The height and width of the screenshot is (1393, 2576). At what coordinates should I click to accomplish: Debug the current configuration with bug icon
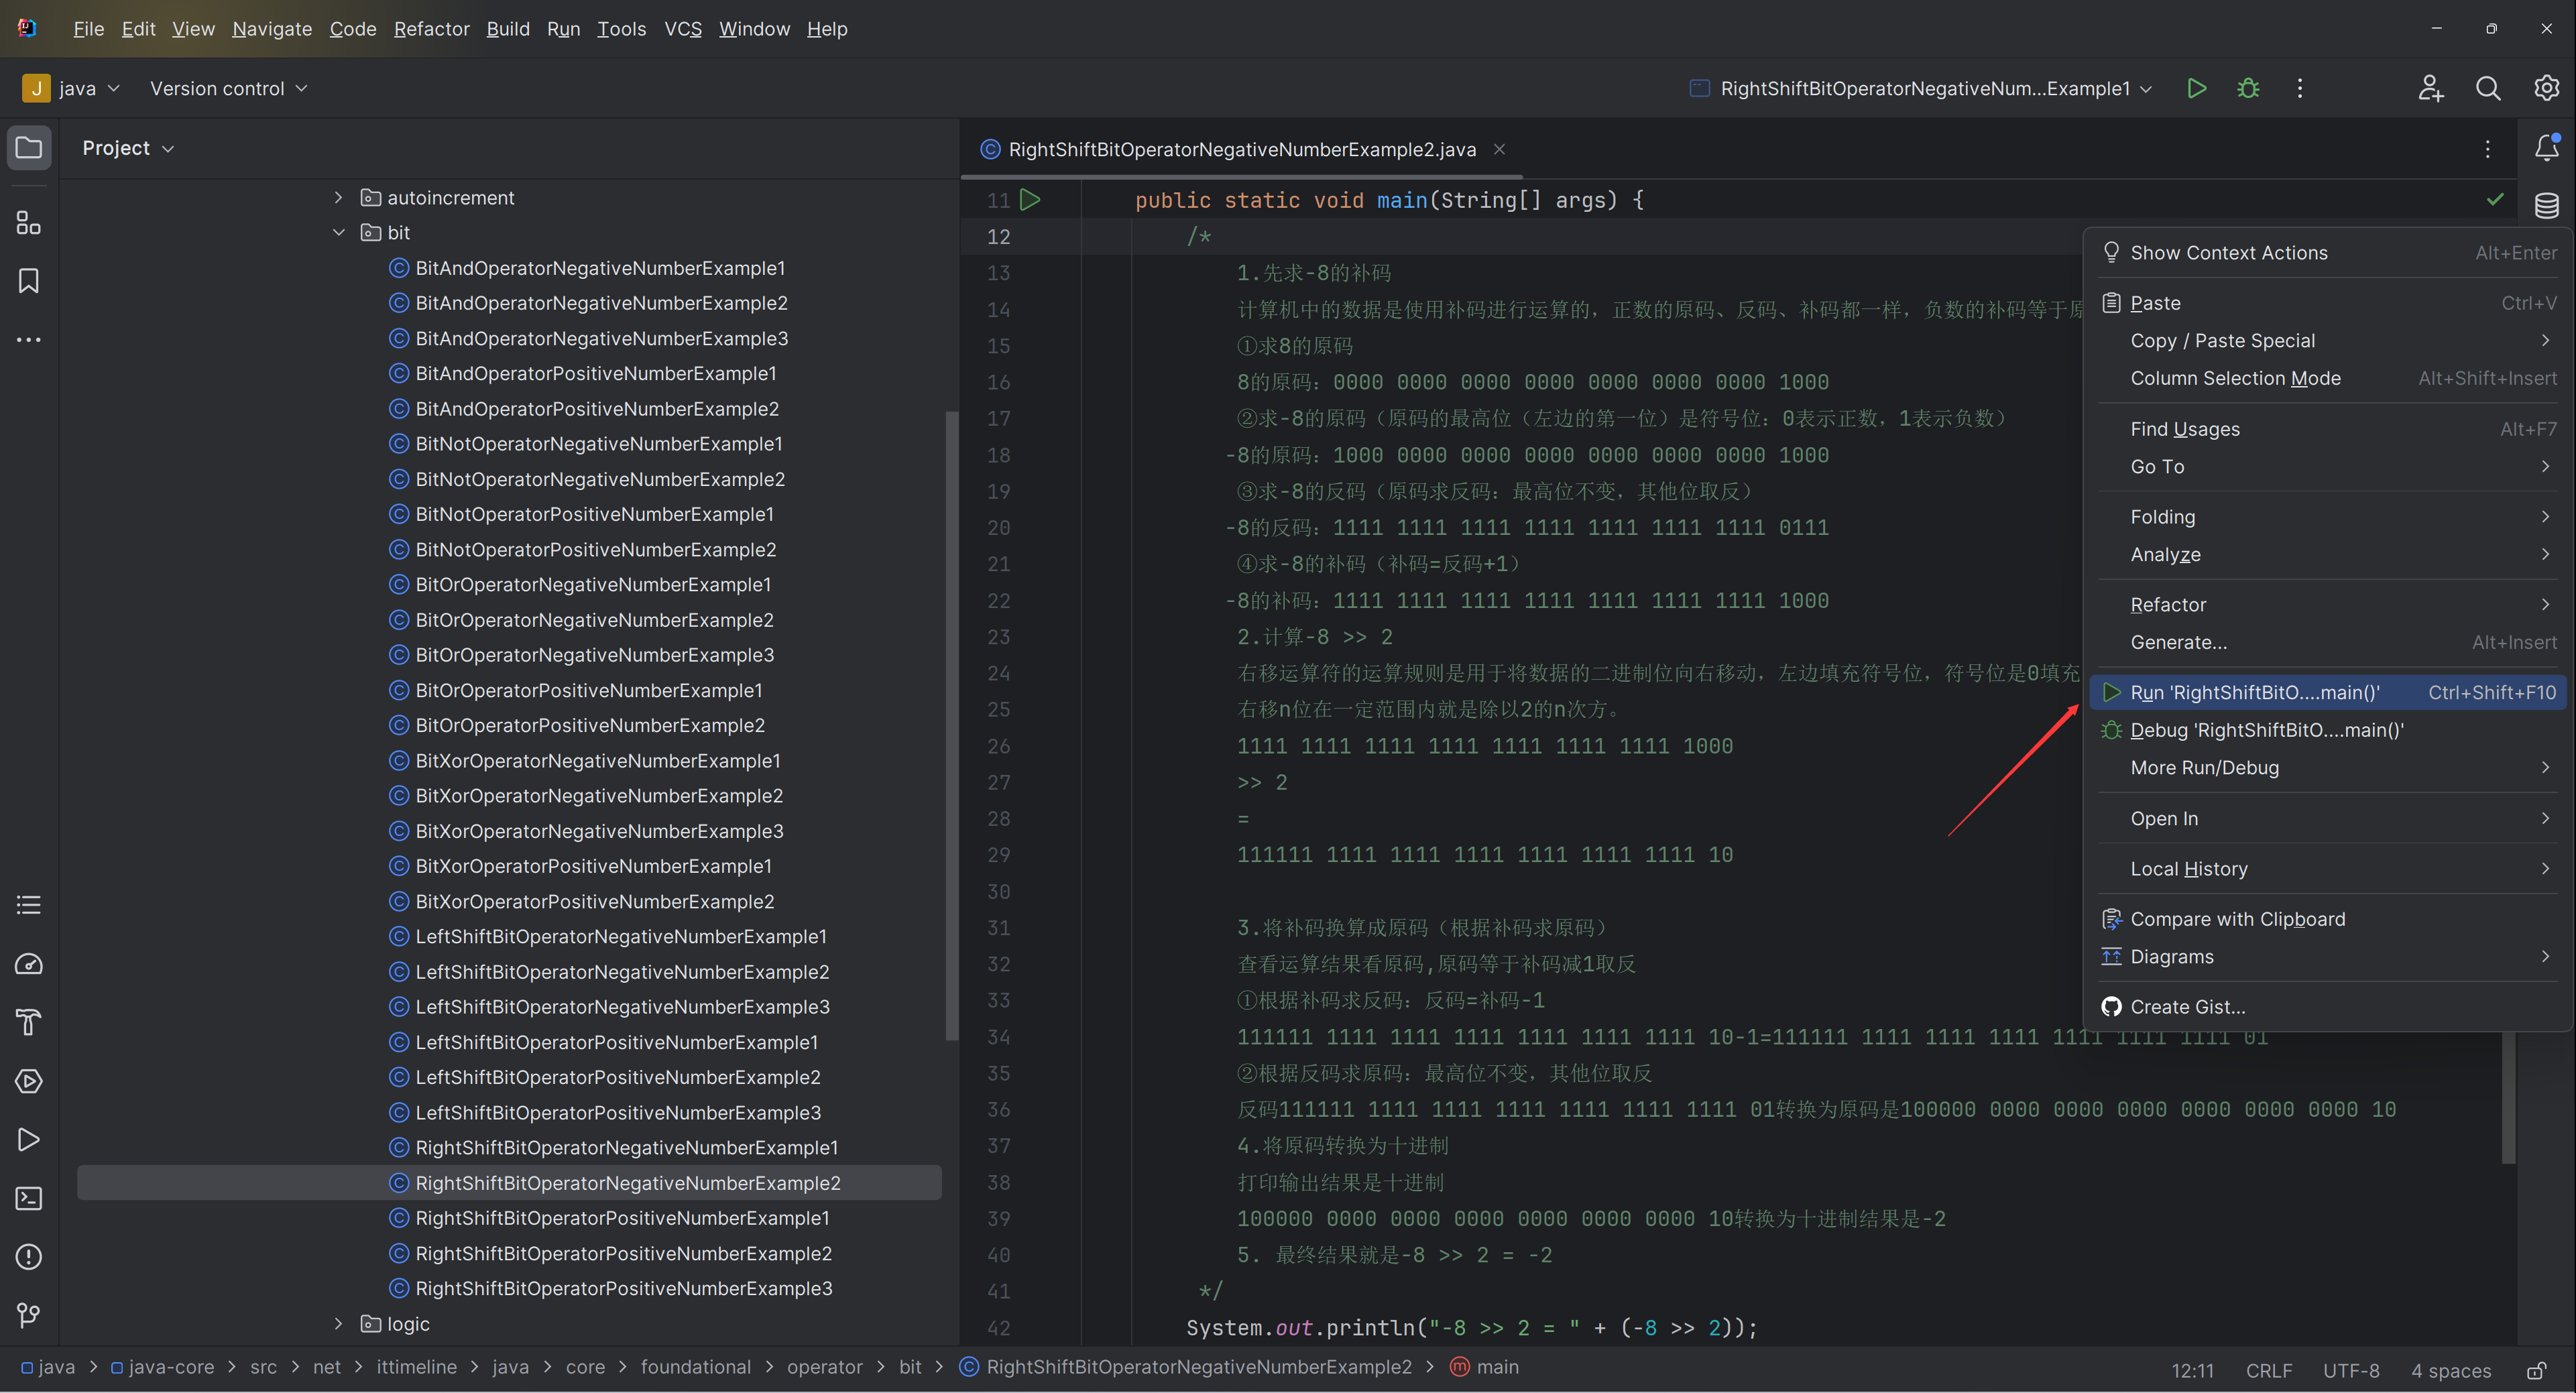(x=2248, y=88)
